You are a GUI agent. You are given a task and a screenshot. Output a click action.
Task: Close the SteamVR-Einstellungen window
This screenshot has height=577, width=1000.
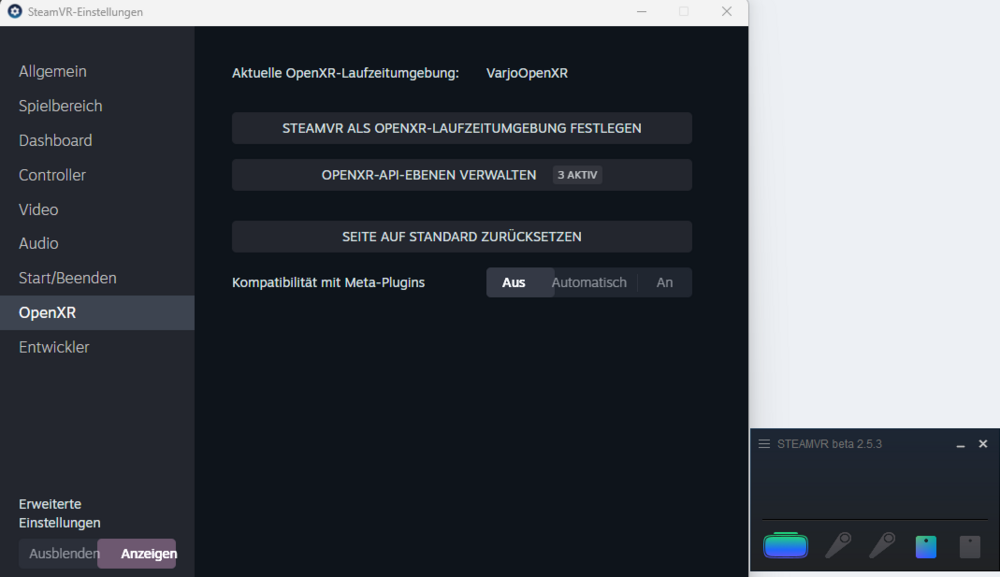[x=726, y=11]
